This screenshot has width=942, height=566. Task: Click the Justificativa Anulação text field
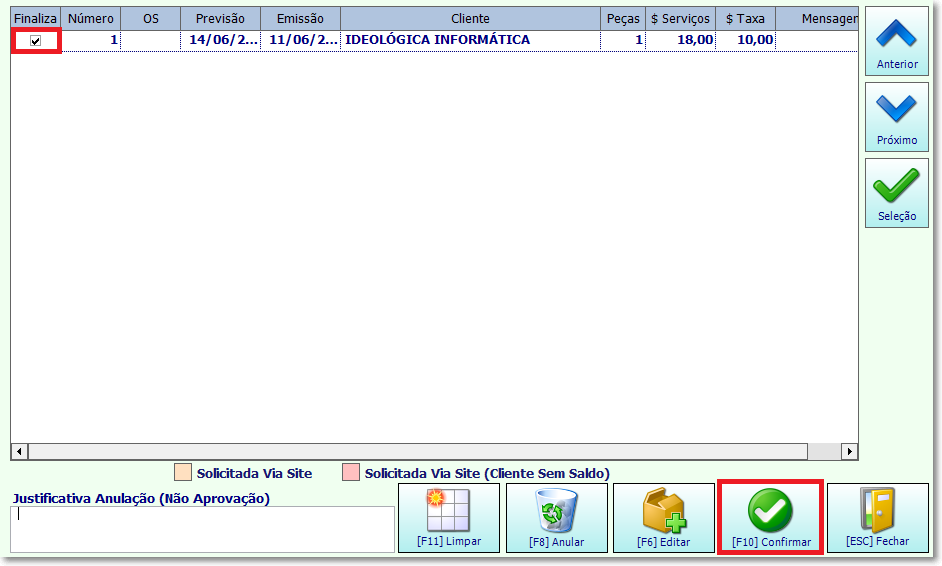(202, 529)
